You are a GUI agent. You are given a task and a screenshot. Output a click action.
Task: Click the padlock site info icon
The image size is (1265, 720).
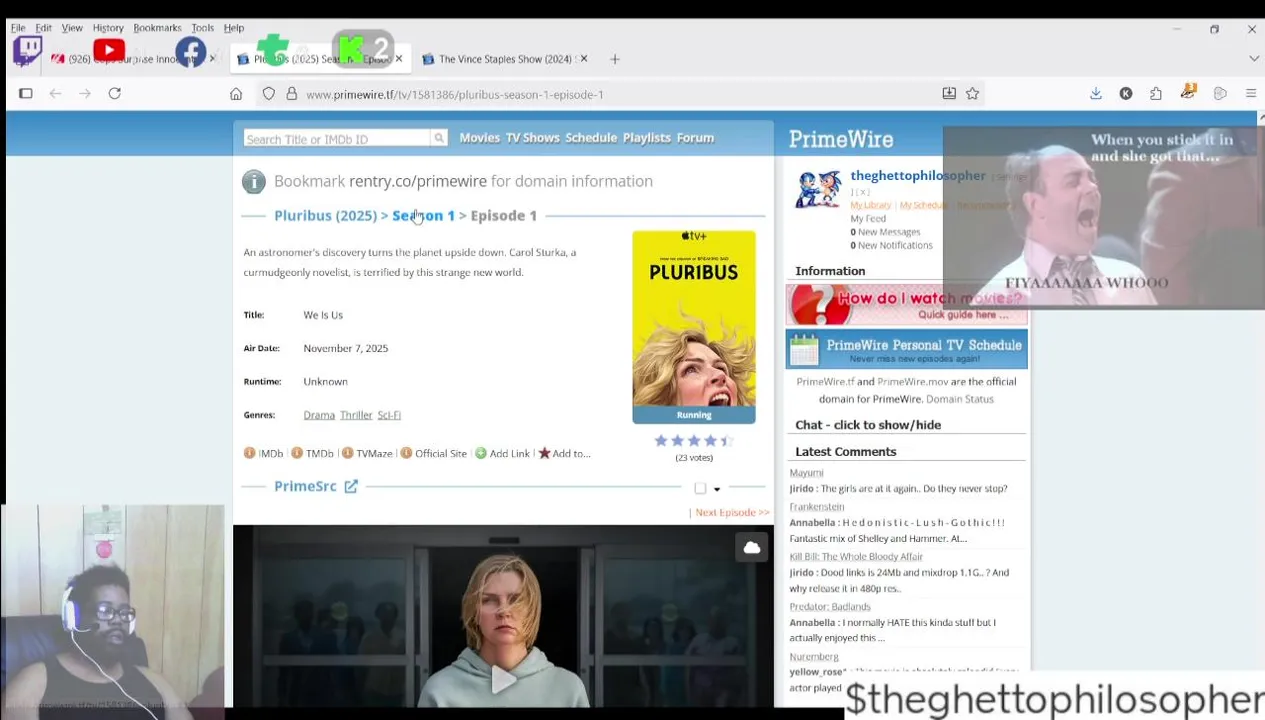(x=291, y=94)
